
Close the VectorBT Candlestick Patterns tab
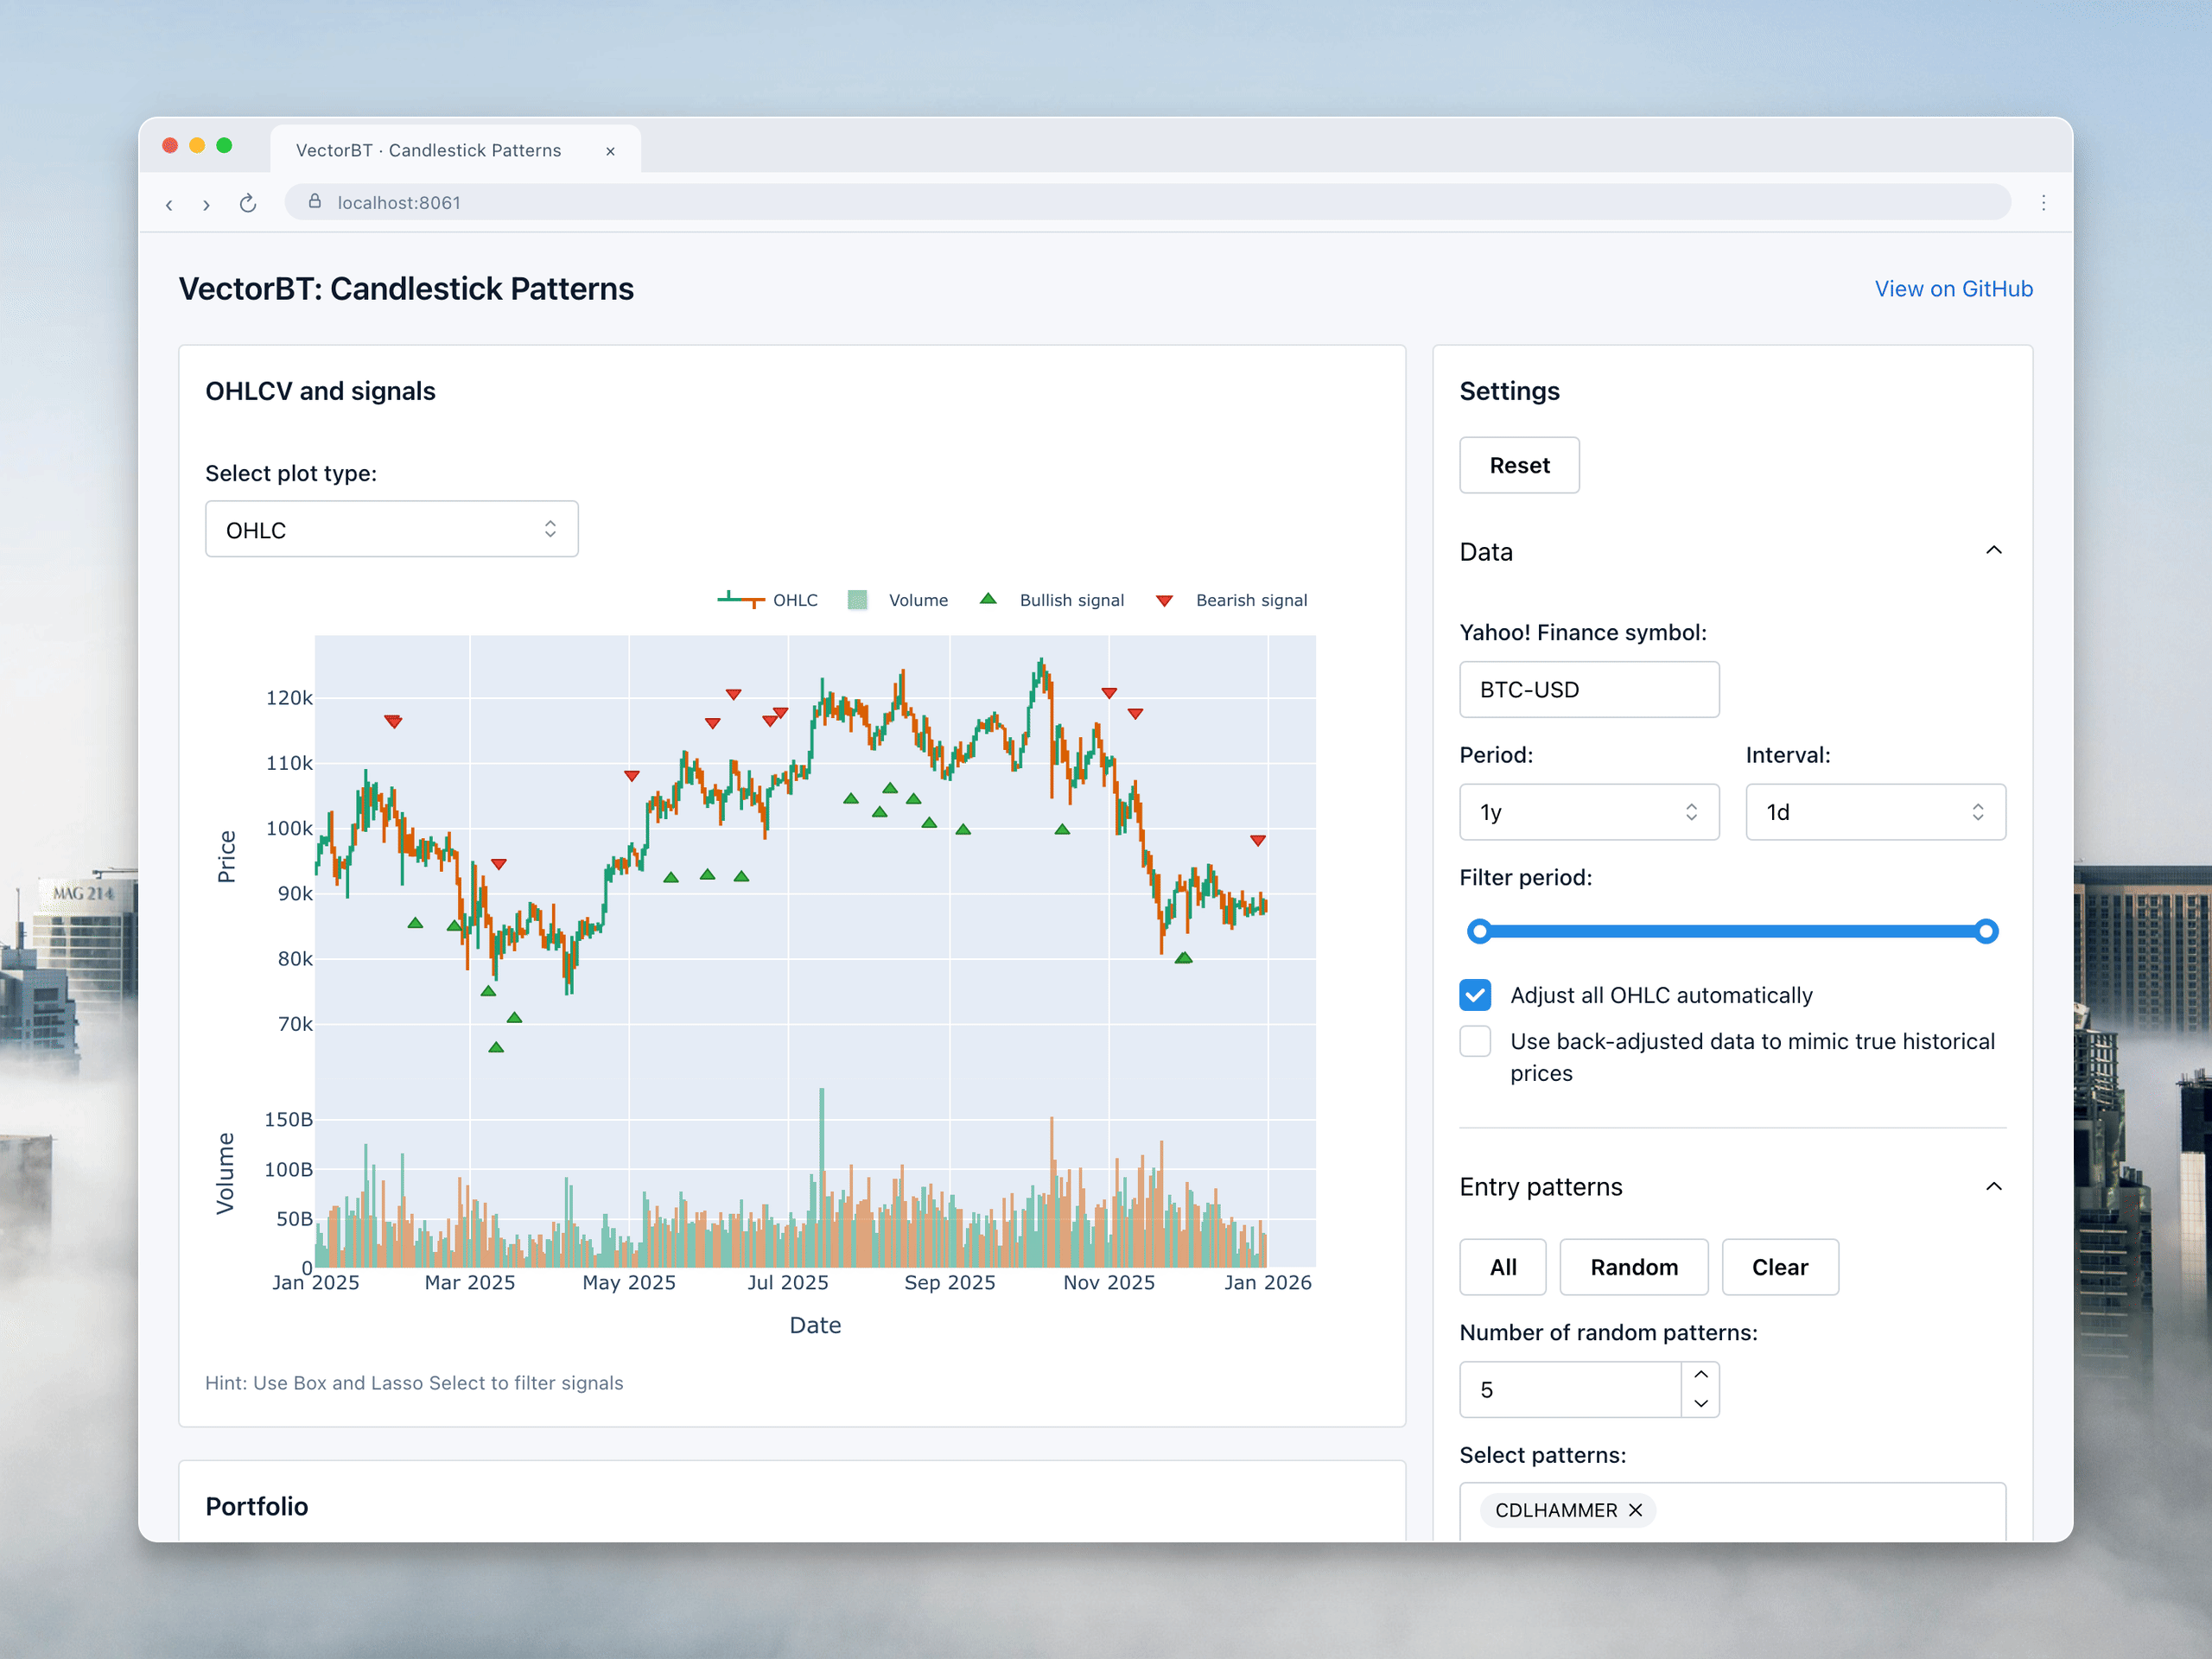(x=610, y=151)
